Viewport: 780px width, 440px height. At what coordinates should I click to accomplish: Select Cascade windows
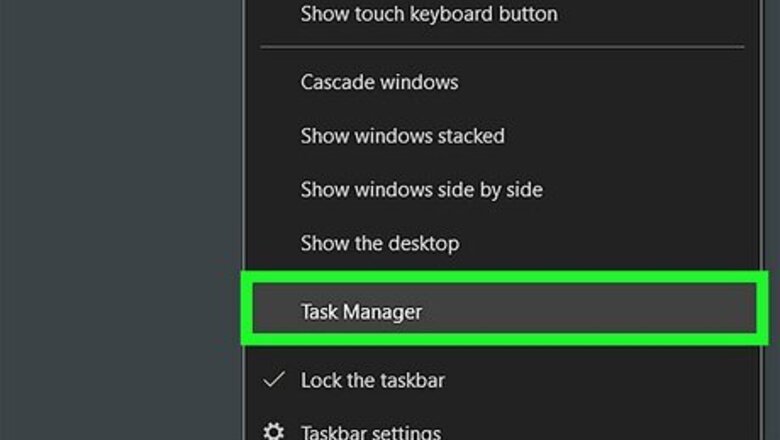pyautogui.click(x=379, y=82)
